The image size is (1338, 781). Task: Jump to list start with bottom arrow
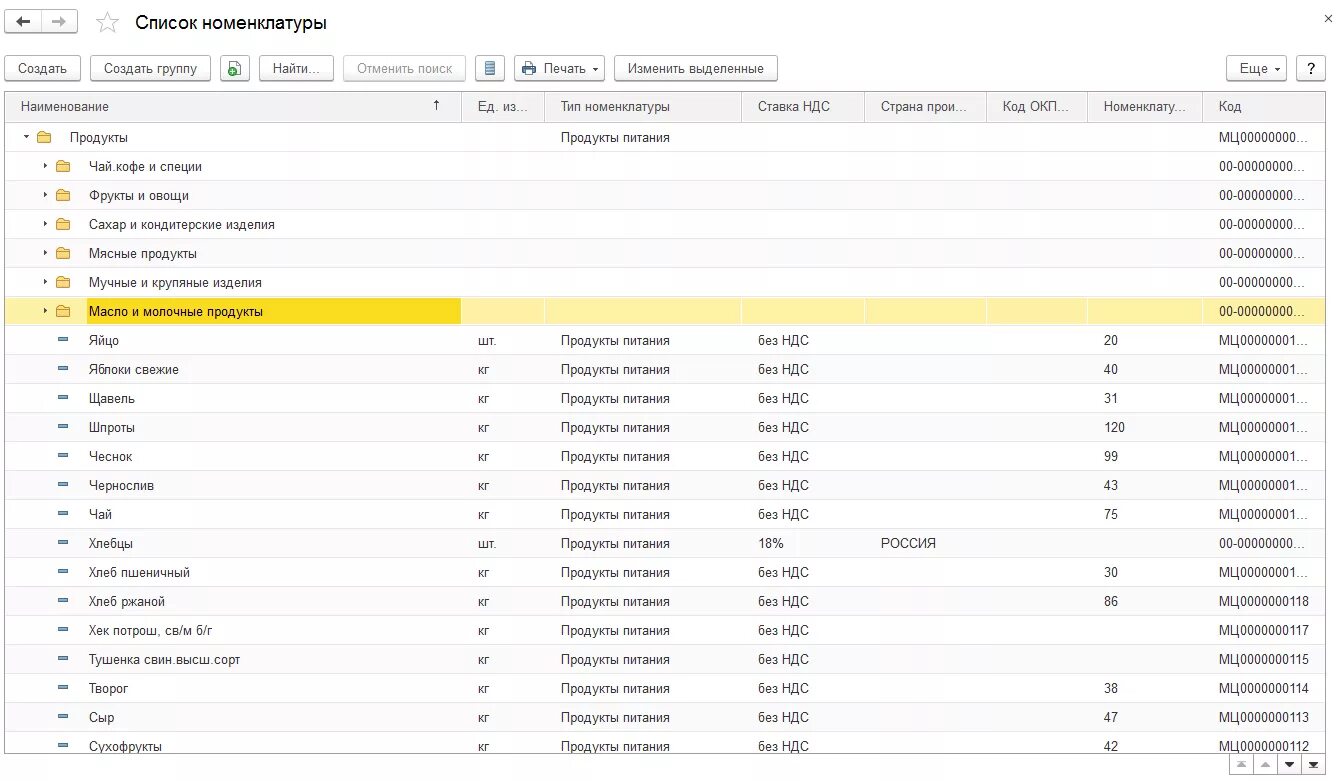(1241, 765)
